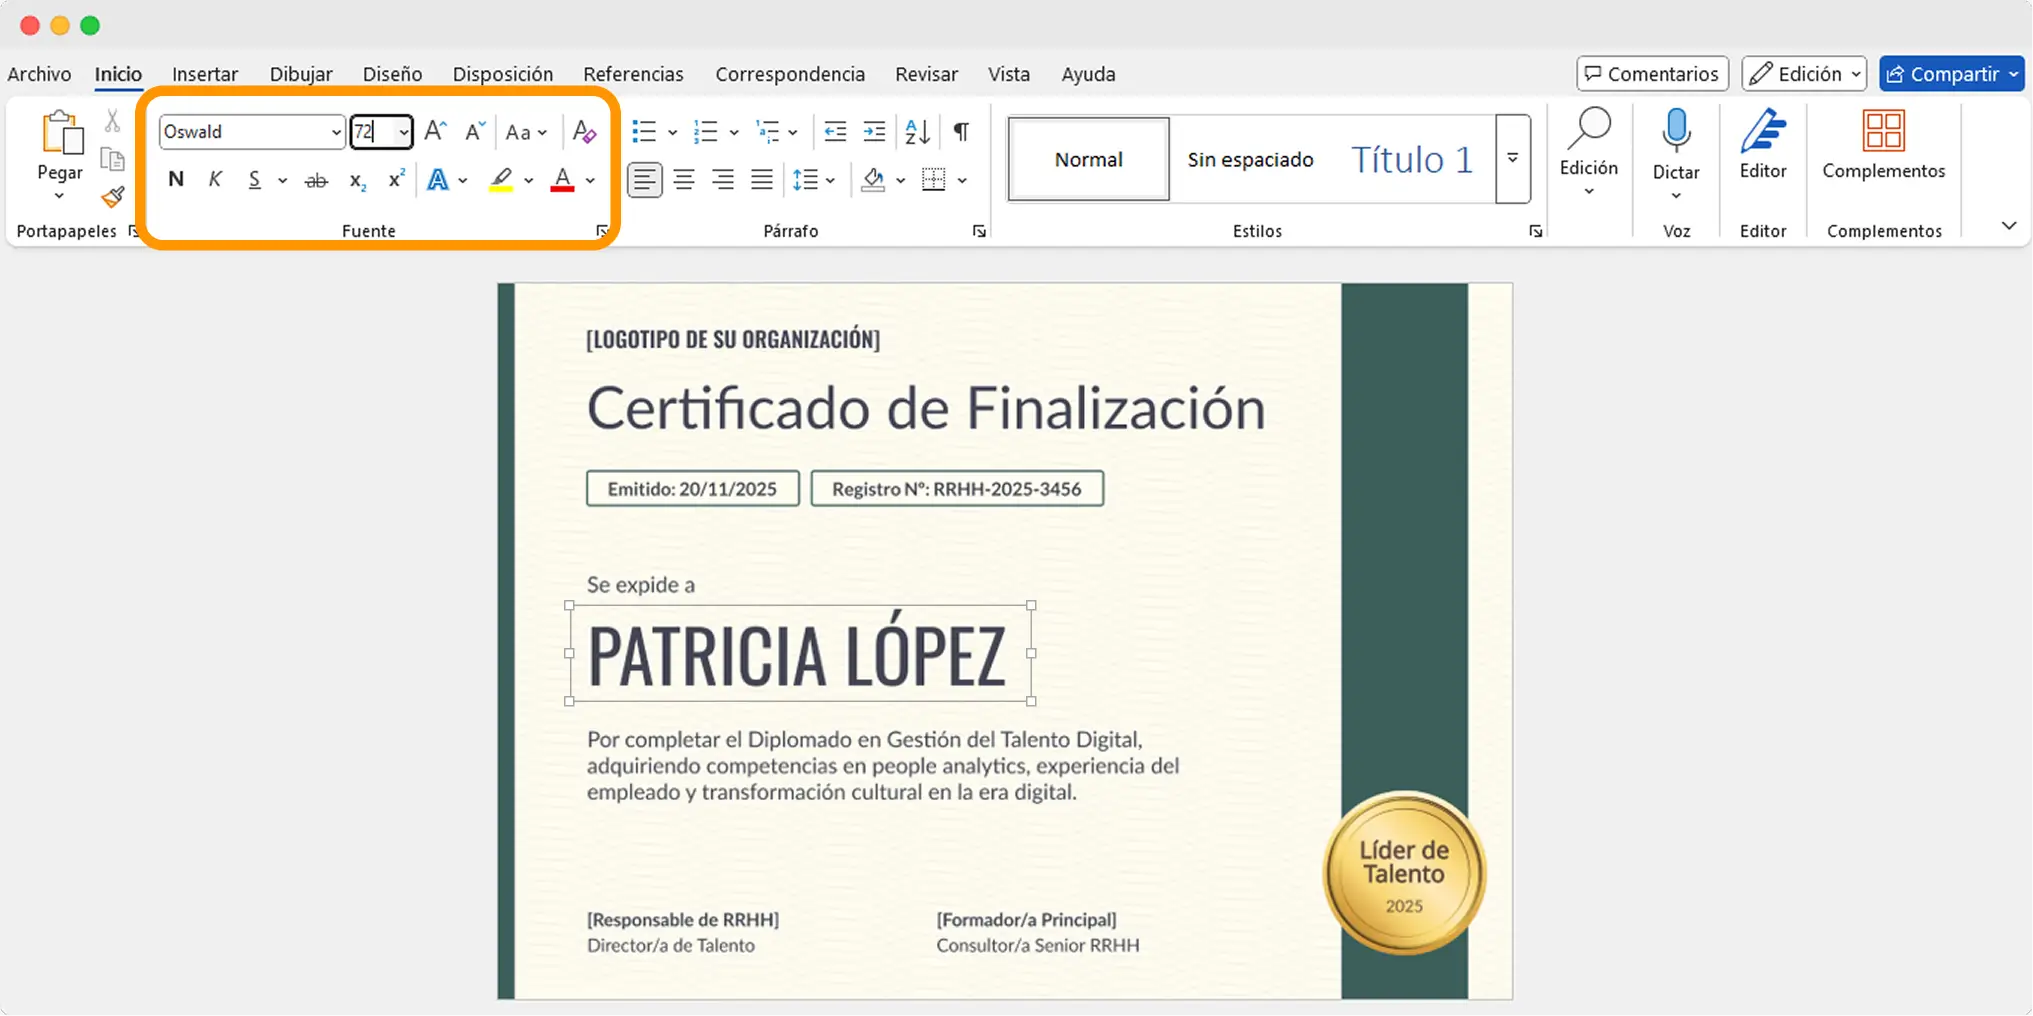Viewport: 2033px width, 1016px height.
Task: Click the borders grid icon
Action: click(x=934, y=180)
